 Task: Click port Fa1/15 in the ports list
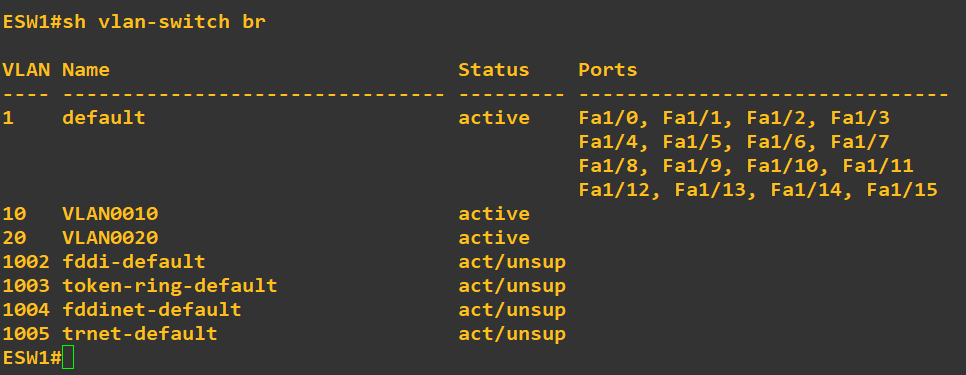point(902,190)
